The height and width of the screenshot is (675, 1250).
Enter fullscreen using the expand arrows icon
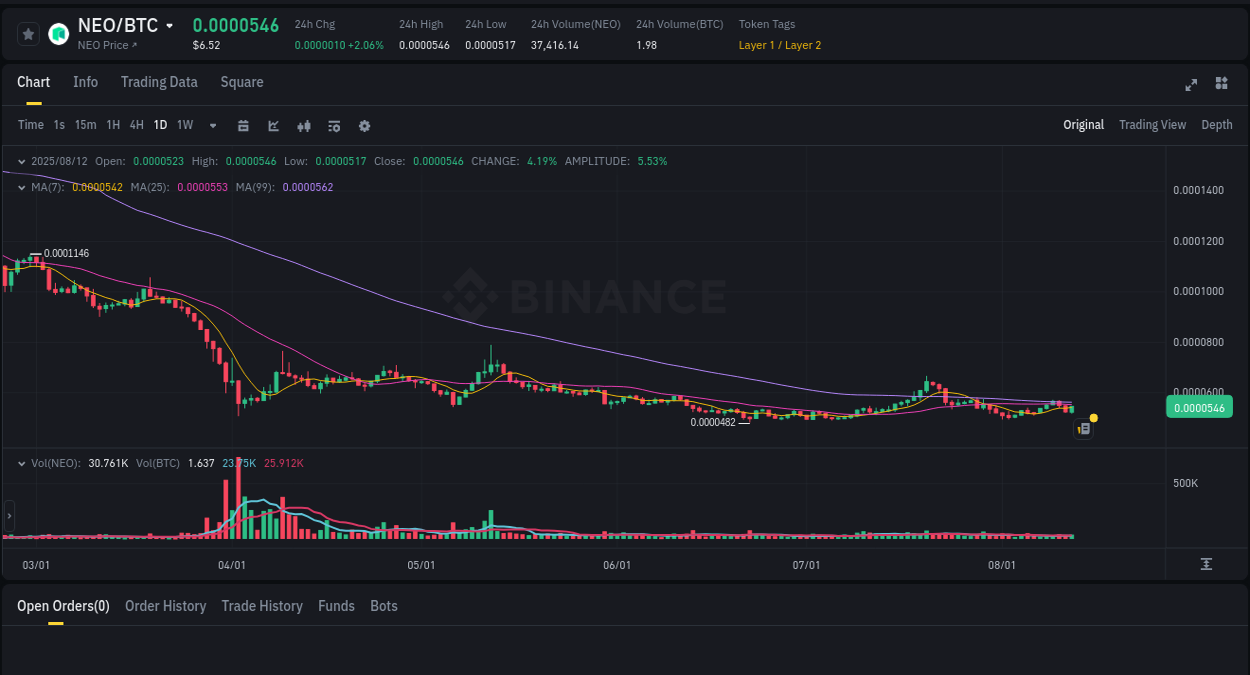(1191, 85)
